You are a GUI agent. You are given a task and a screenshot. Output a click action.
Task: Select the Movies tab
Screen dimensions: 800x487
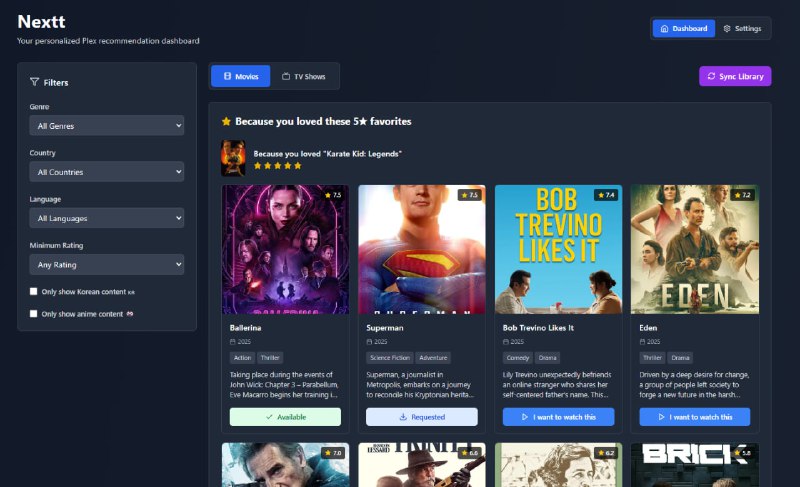(241, 76)
